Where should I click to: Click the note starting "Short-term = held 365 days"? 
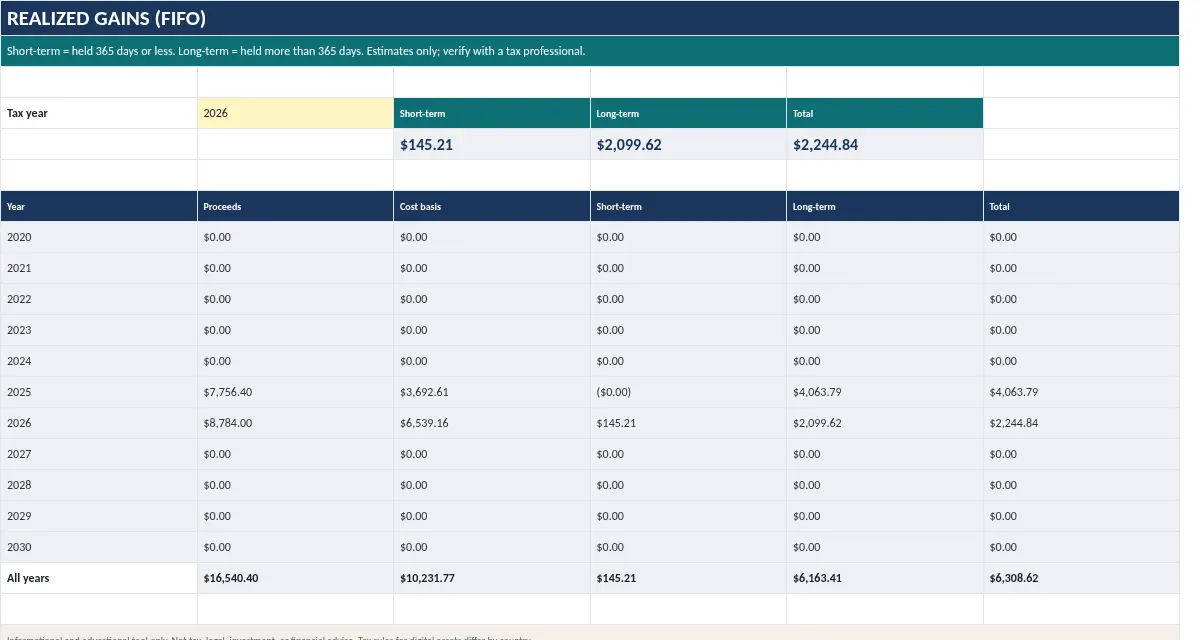point(590,51)
